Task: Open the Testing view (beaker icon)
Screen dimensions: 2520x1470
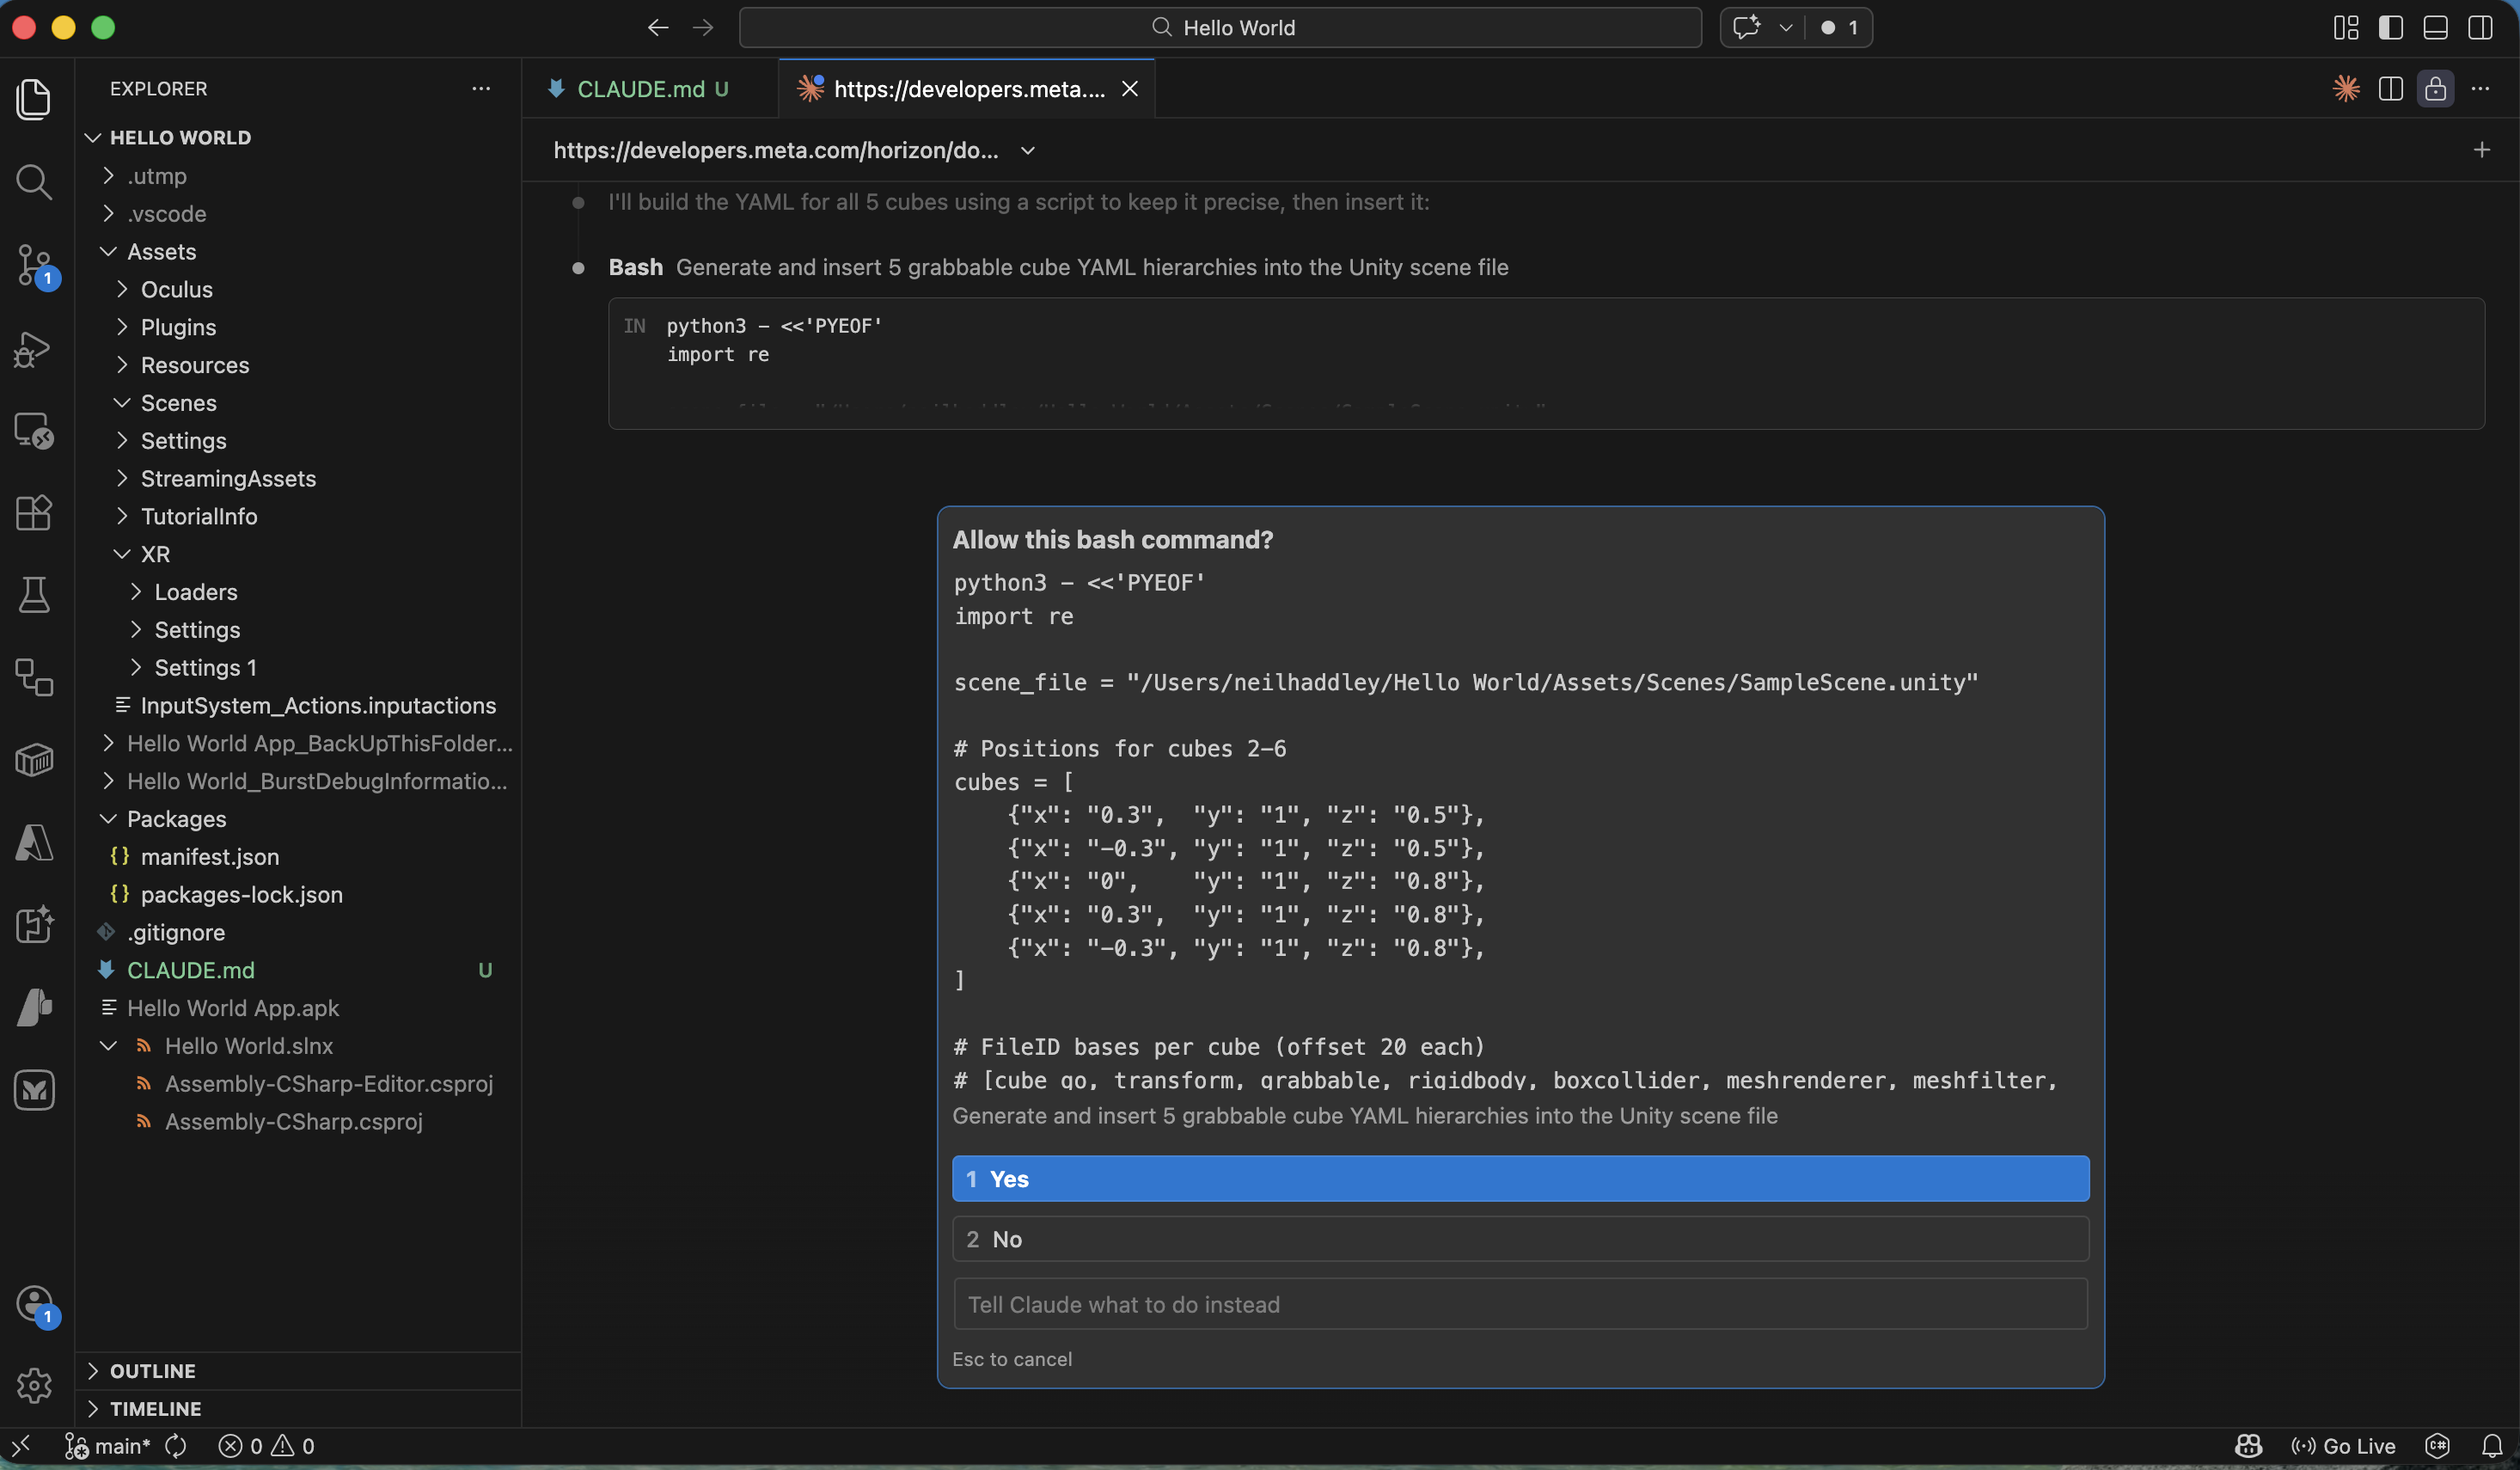Action: tap(34, 595)
